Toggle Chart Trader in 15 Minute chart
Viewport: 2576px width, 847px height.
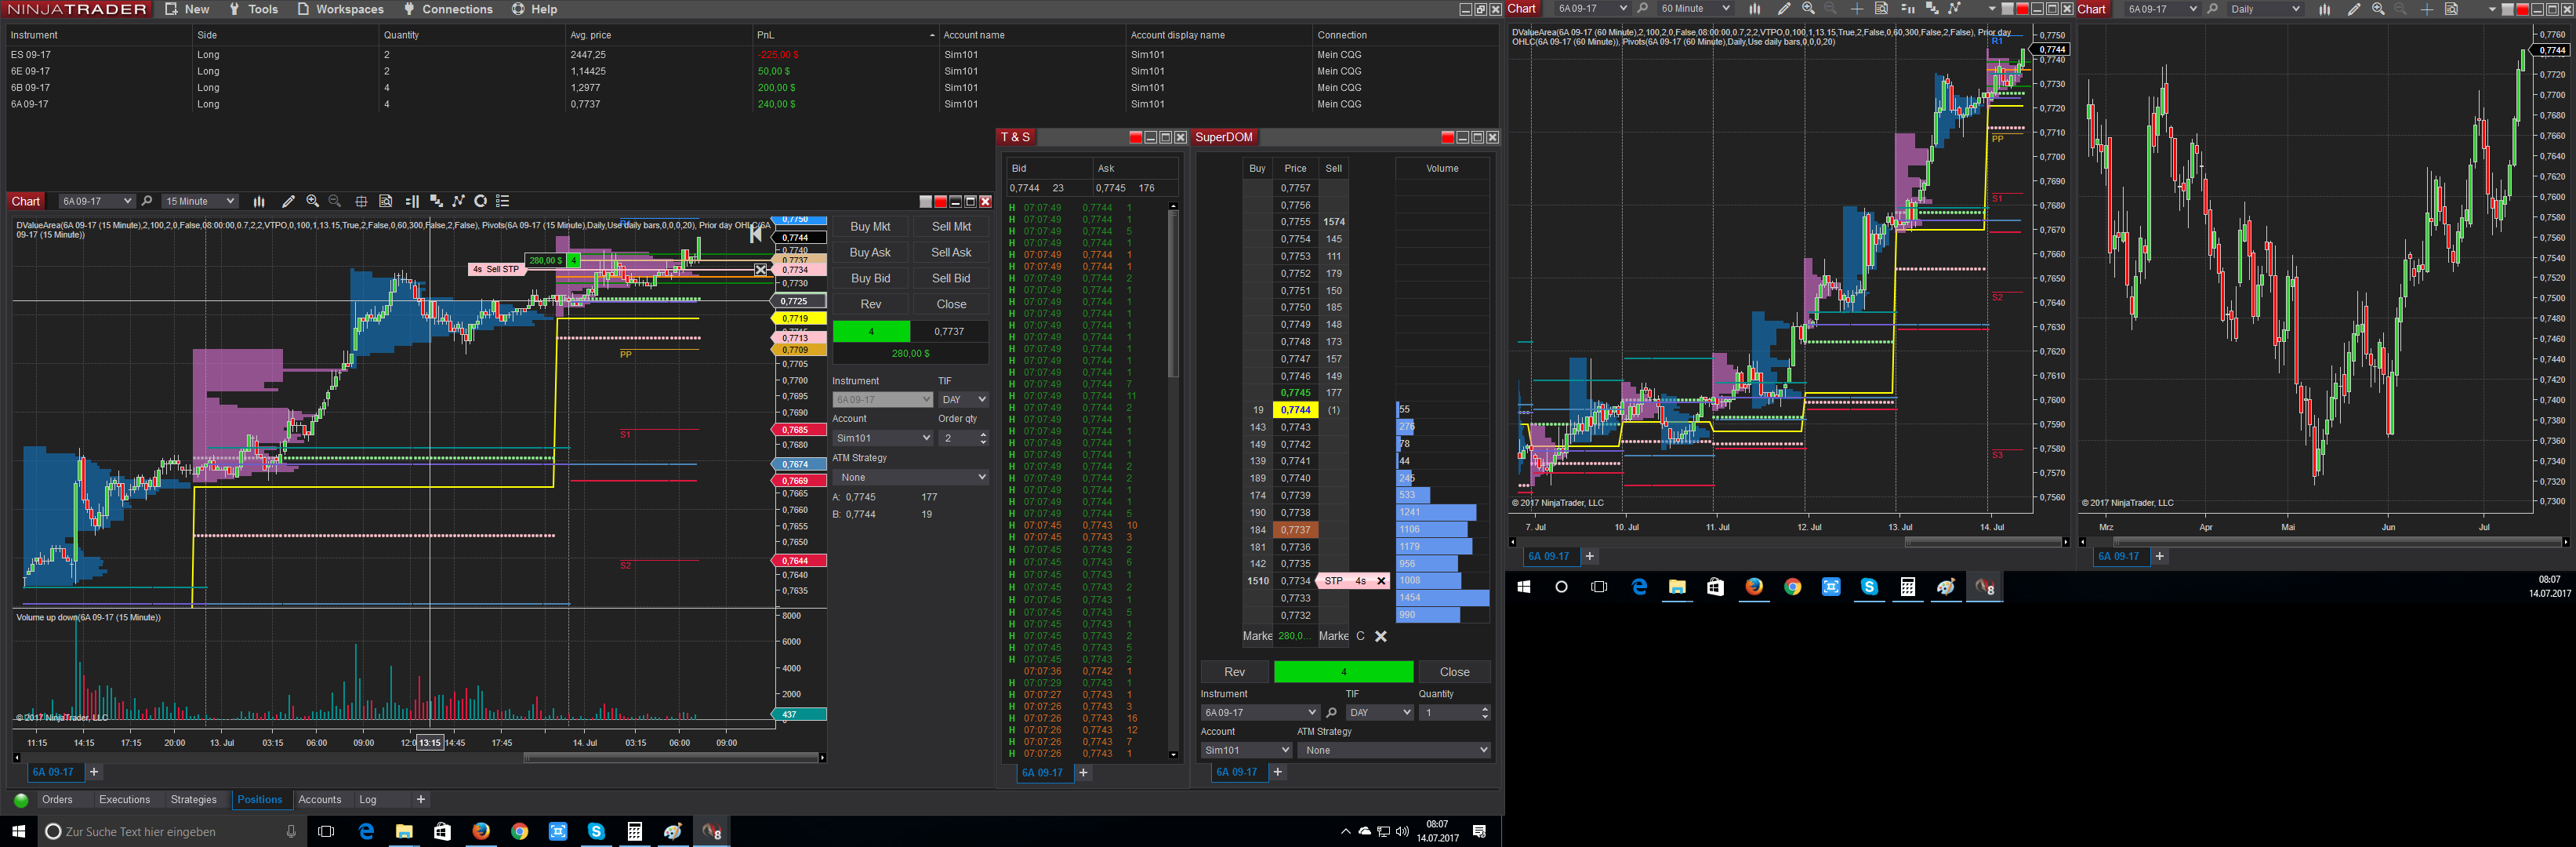(412, 201)
